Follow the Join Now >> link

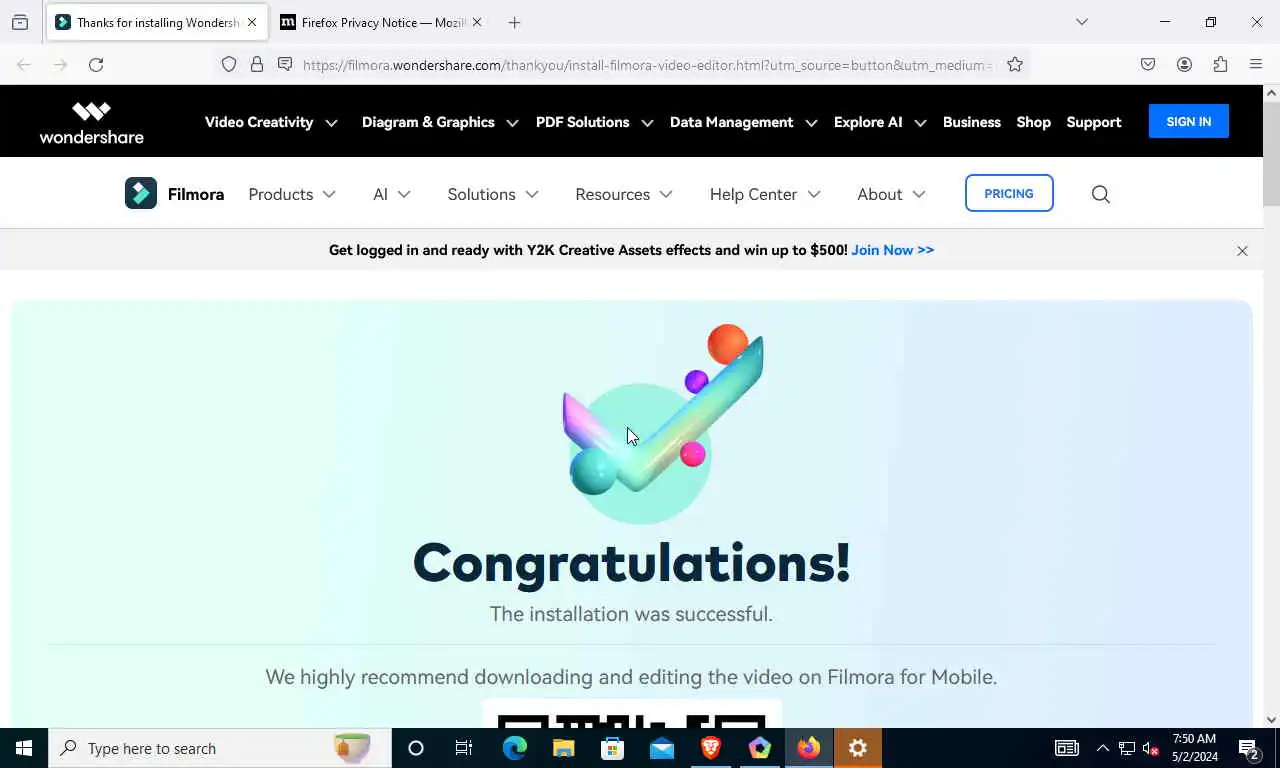893,250
